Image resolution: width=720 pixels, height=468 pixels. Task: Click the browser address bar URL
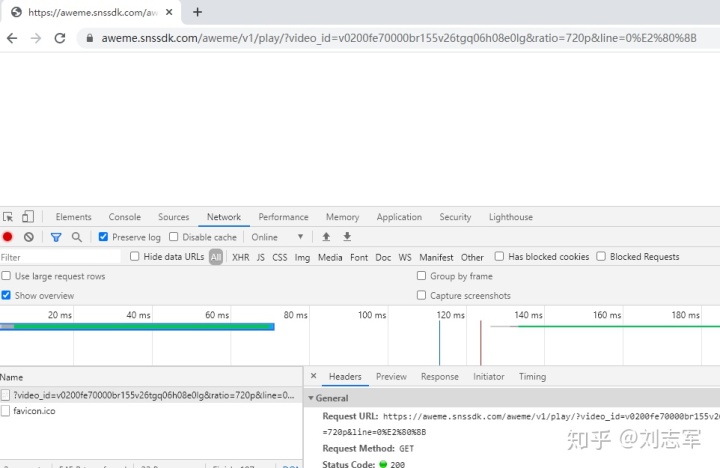pyautogui.click(x=399, y=38)
